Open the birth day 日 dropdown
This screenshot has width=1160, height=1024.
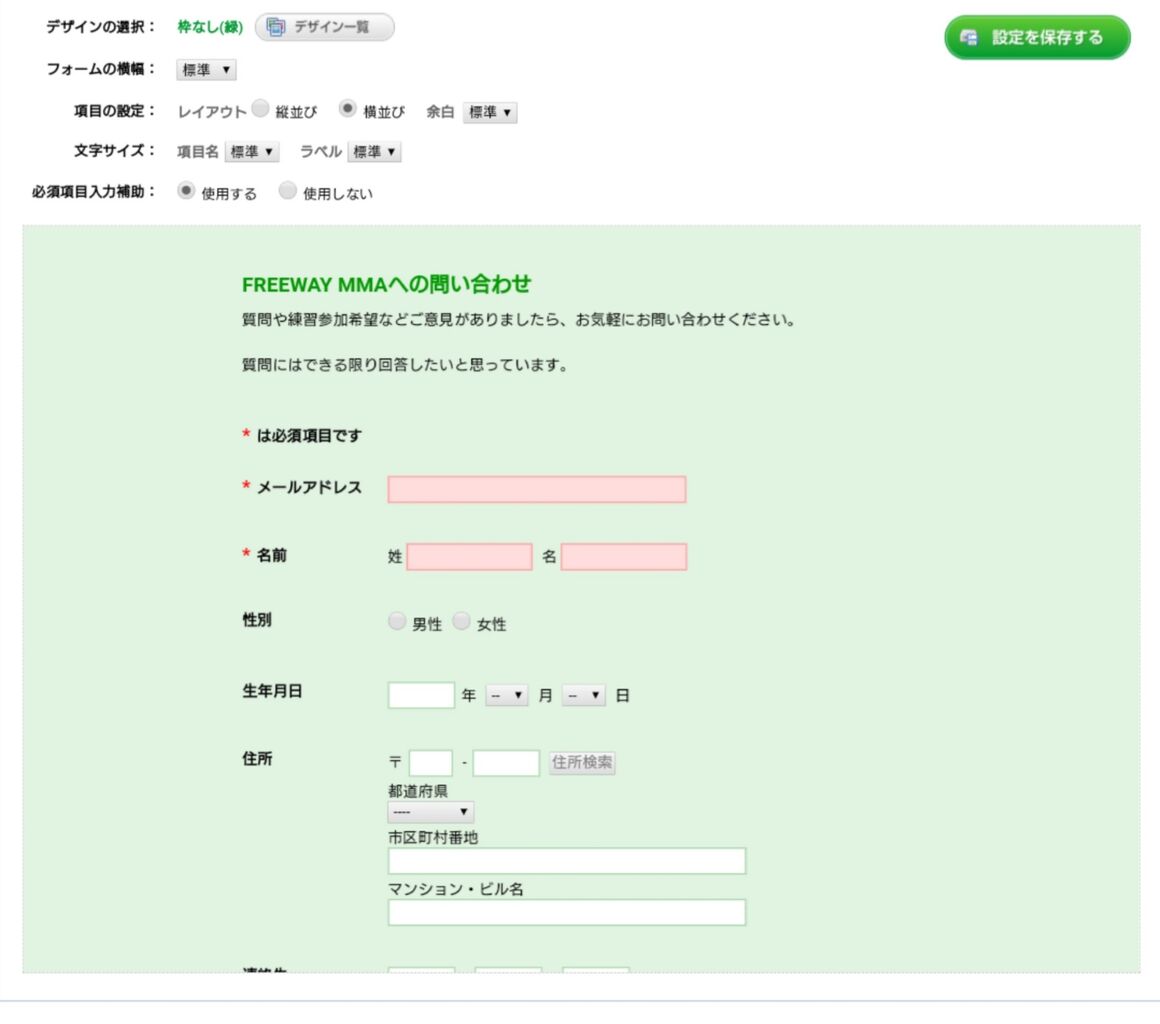coord(584,695)
